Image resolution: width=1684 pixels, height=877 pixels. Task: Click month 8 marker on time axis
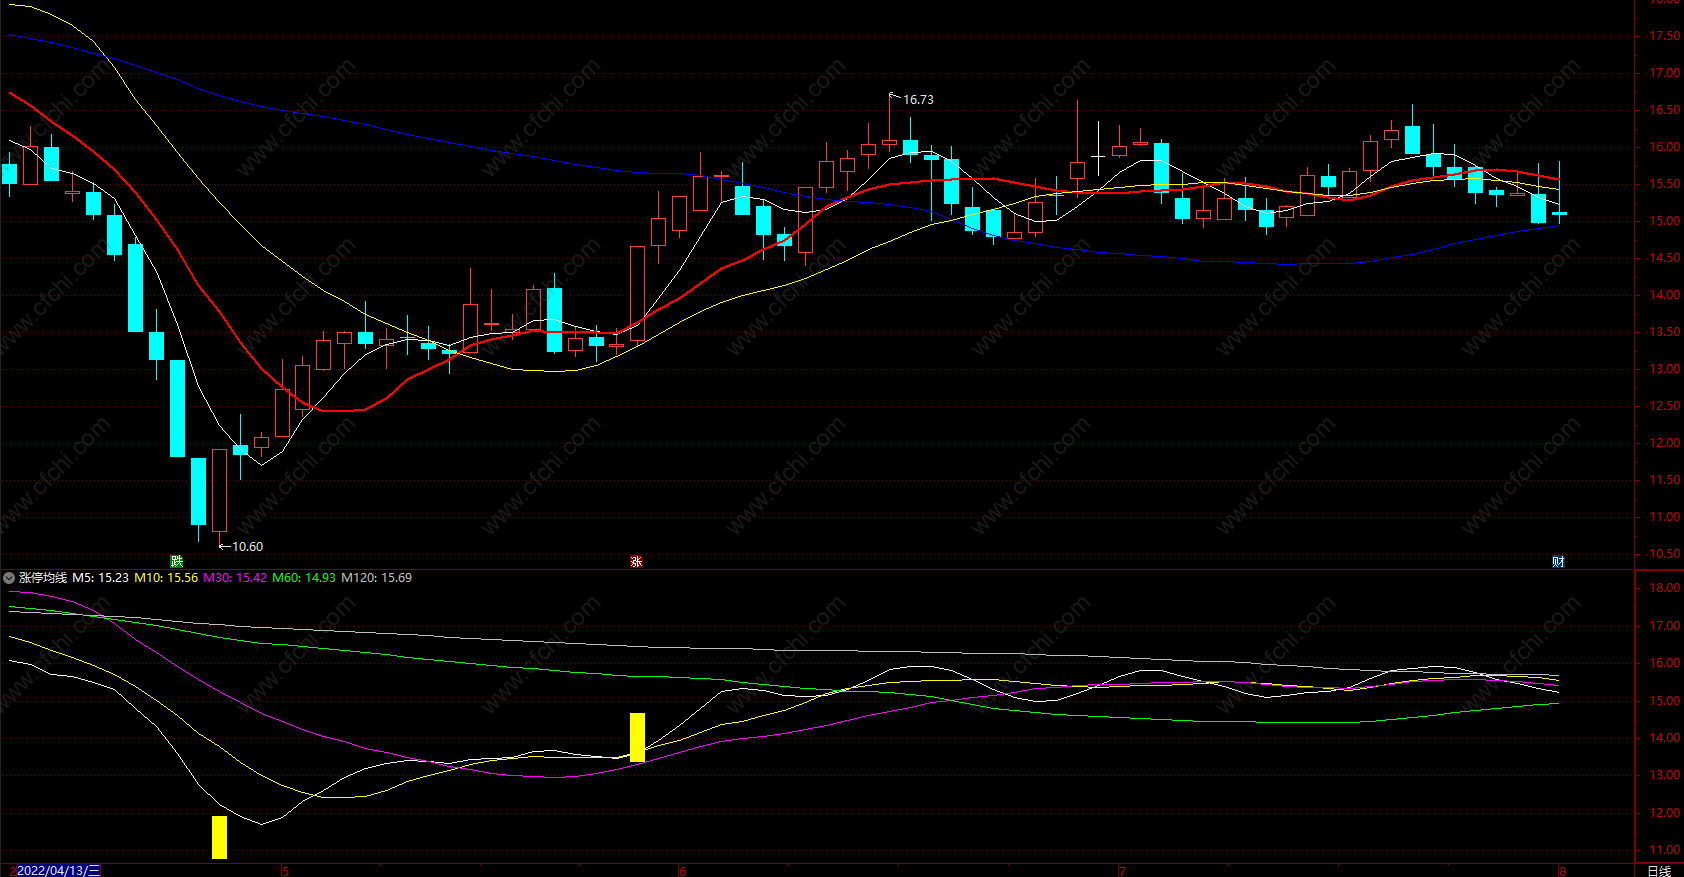pos(1562,871)
